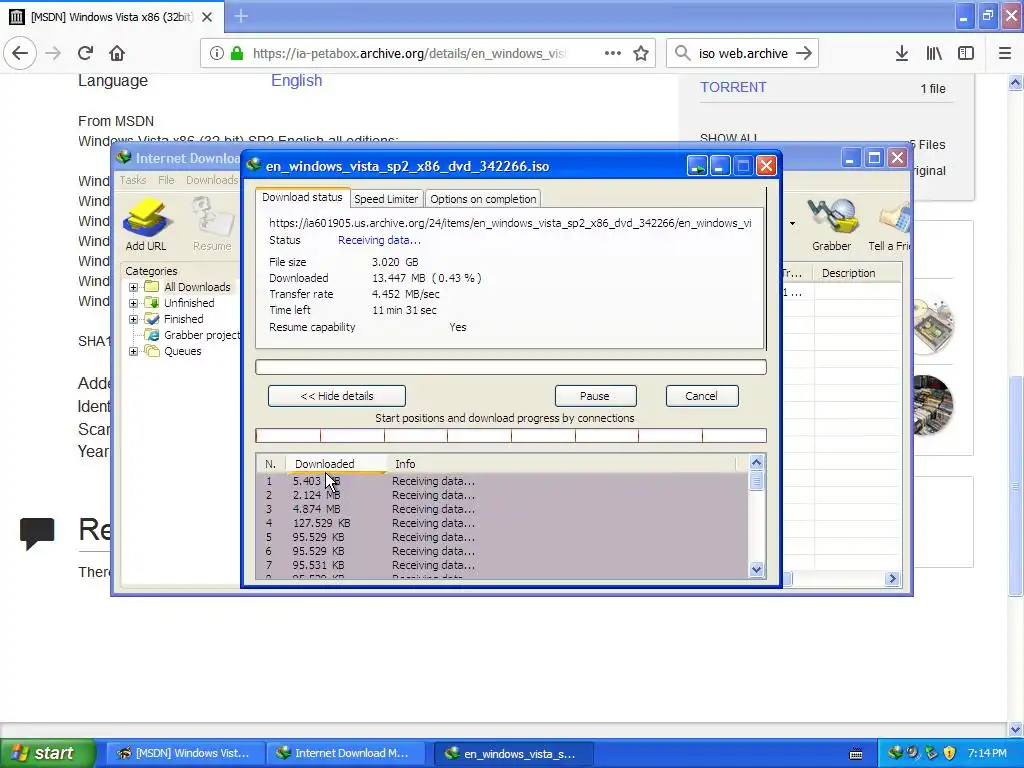Open the IDM File menu
The width and height of the screenshot is (1024, 768).
click(x=166, y=180)
